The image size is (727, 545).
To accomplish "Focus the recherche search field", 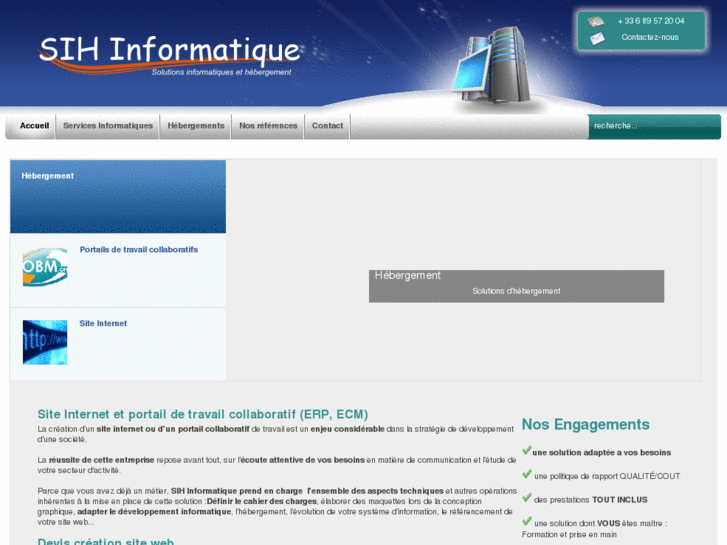I will click(x=654, y=126).
